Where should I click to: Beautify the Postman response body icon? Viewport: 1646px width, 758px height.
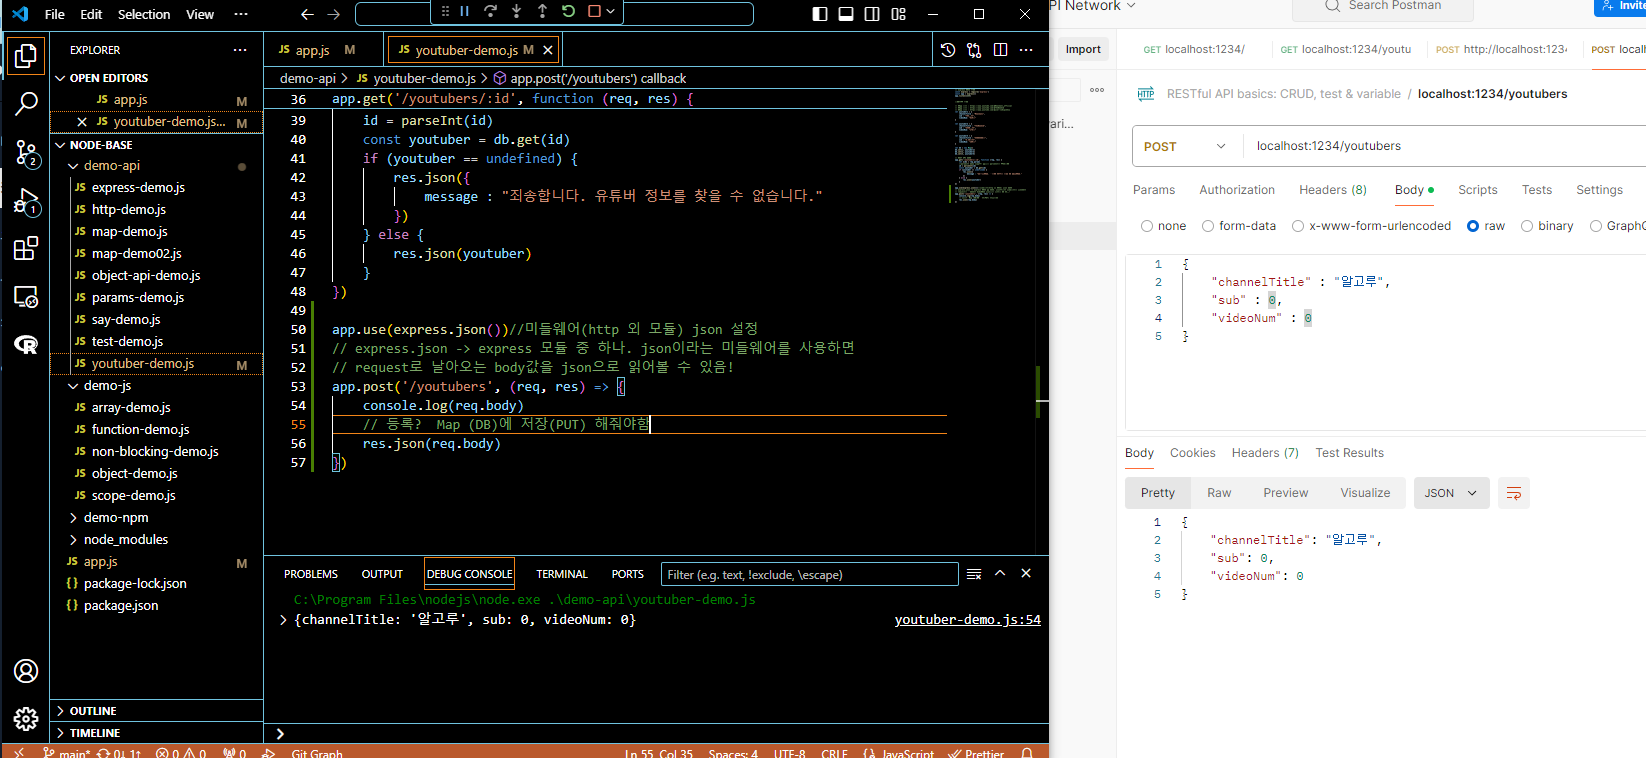point(1514,493)
